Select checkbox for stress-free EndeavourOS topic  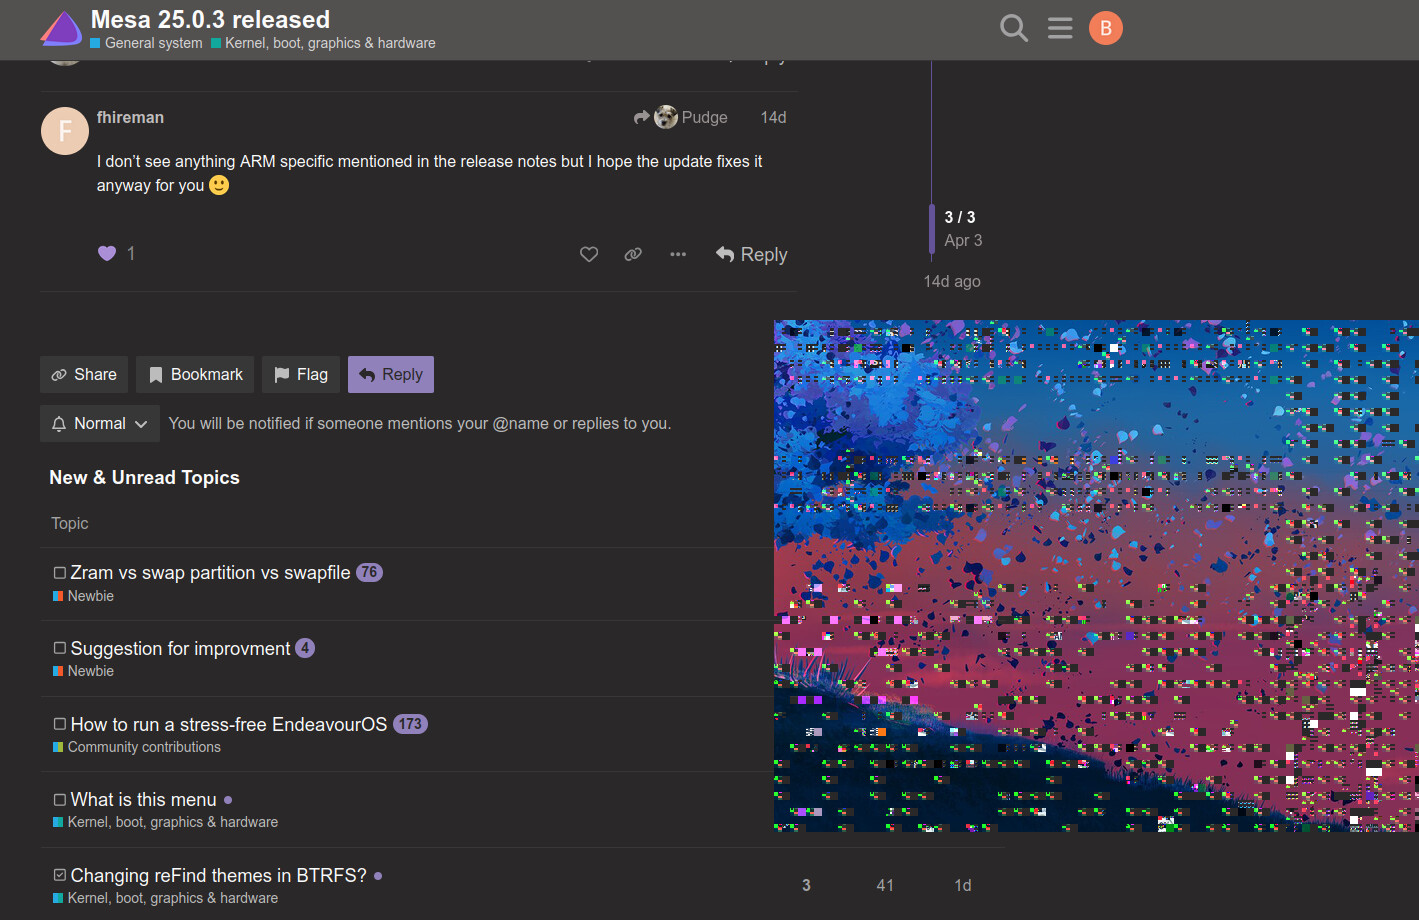60,724
